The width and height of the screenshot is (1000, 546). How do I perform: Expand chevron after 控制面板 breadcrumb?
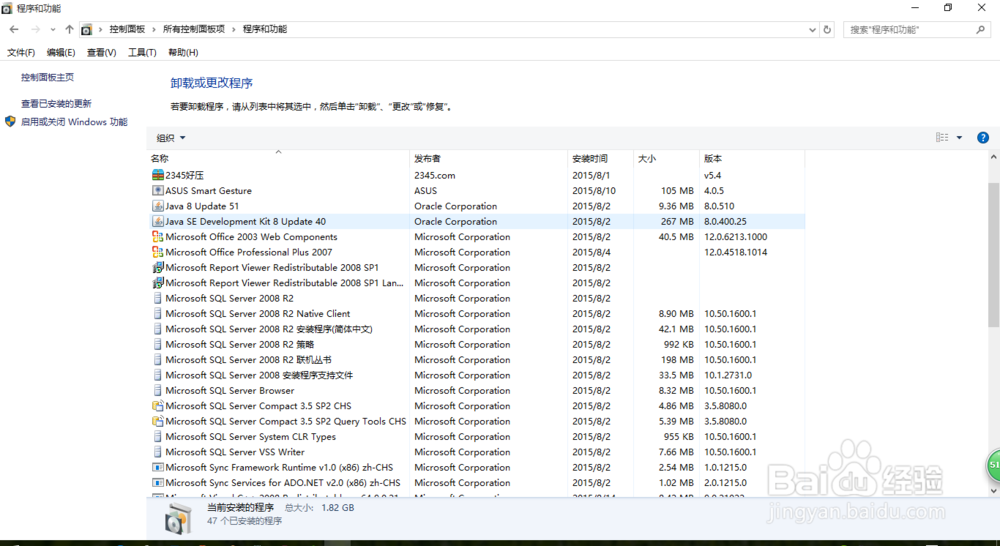click(x=153, y=29)
